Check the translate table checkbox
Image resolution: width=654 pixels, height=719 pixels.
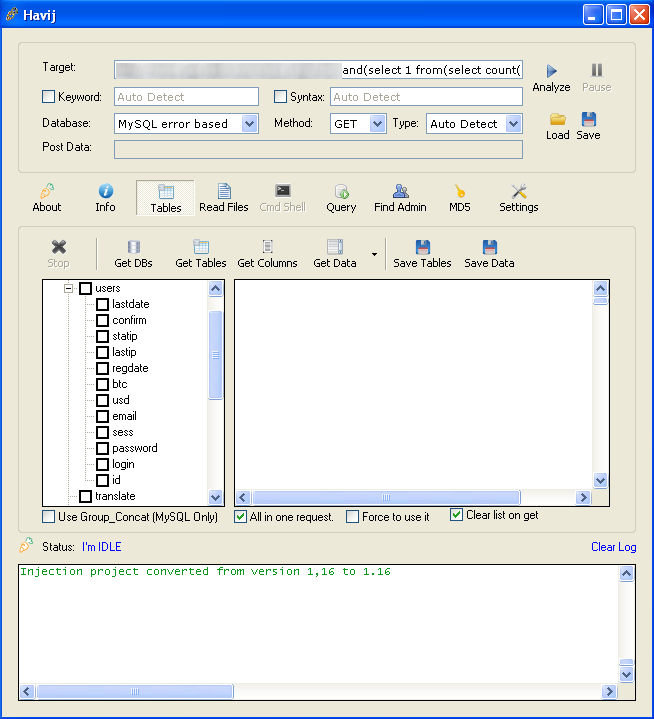[x=85, y=496]
